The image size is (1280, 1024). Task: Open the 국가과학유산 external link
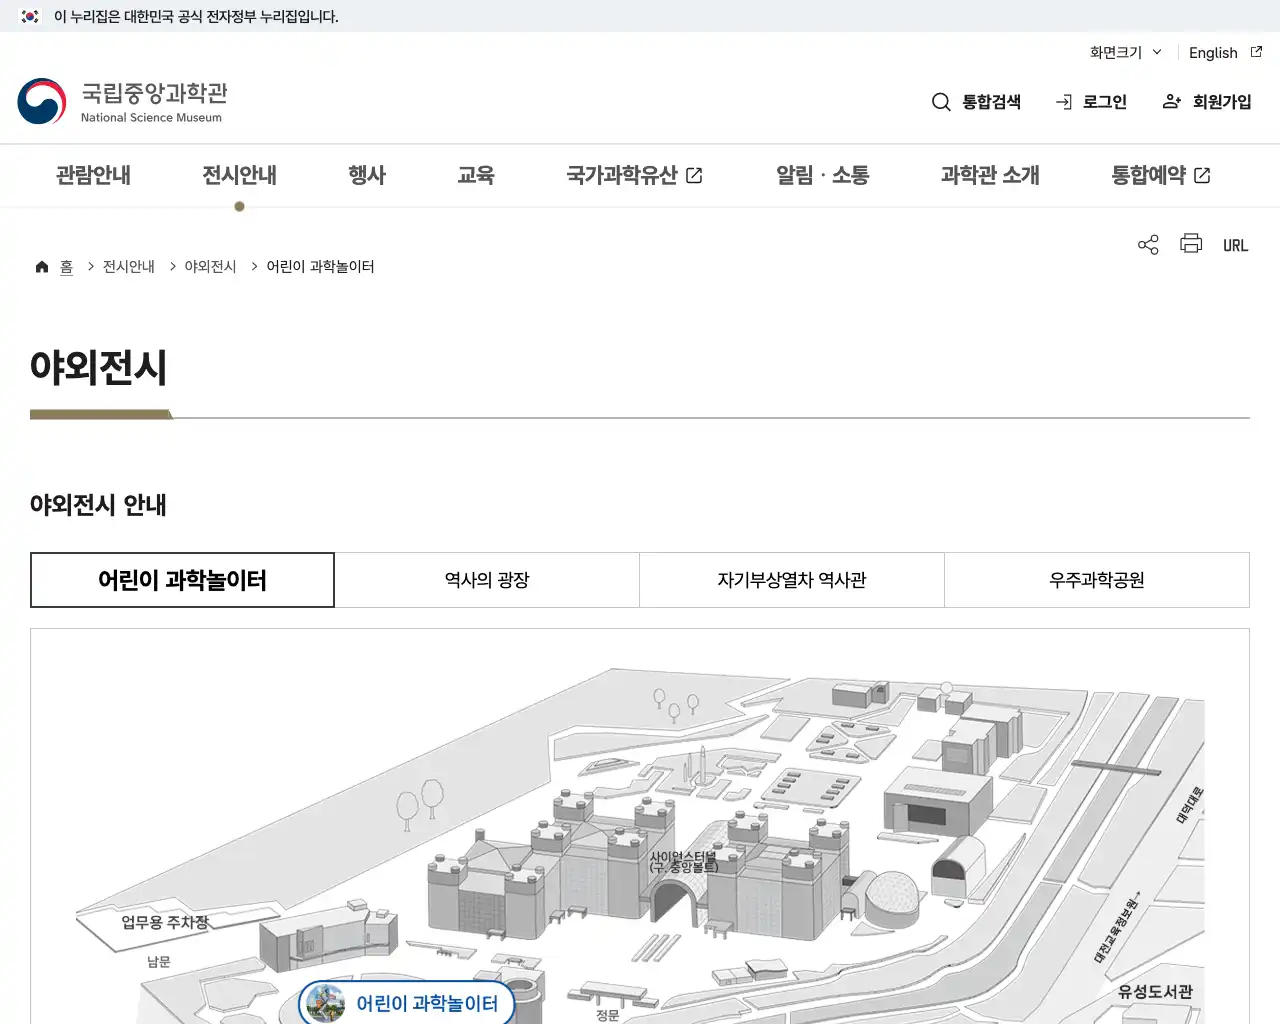click(634, 175)
